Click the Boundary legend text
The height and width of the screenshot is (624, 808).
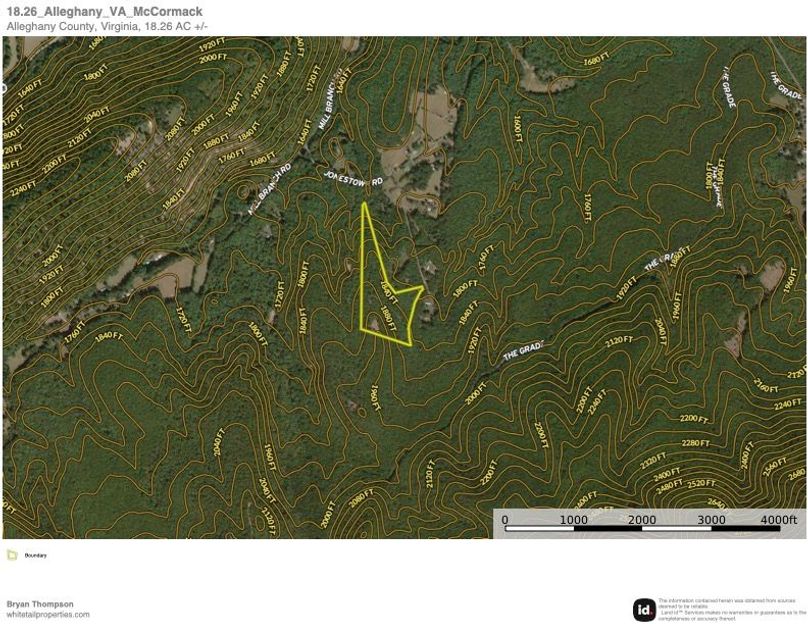point(36,555)
